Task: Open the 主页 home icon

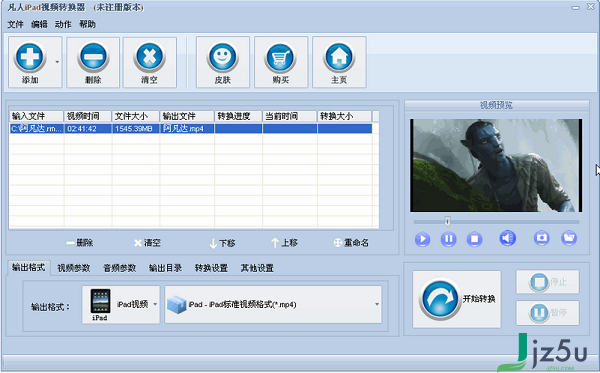Action: point(339,57)
